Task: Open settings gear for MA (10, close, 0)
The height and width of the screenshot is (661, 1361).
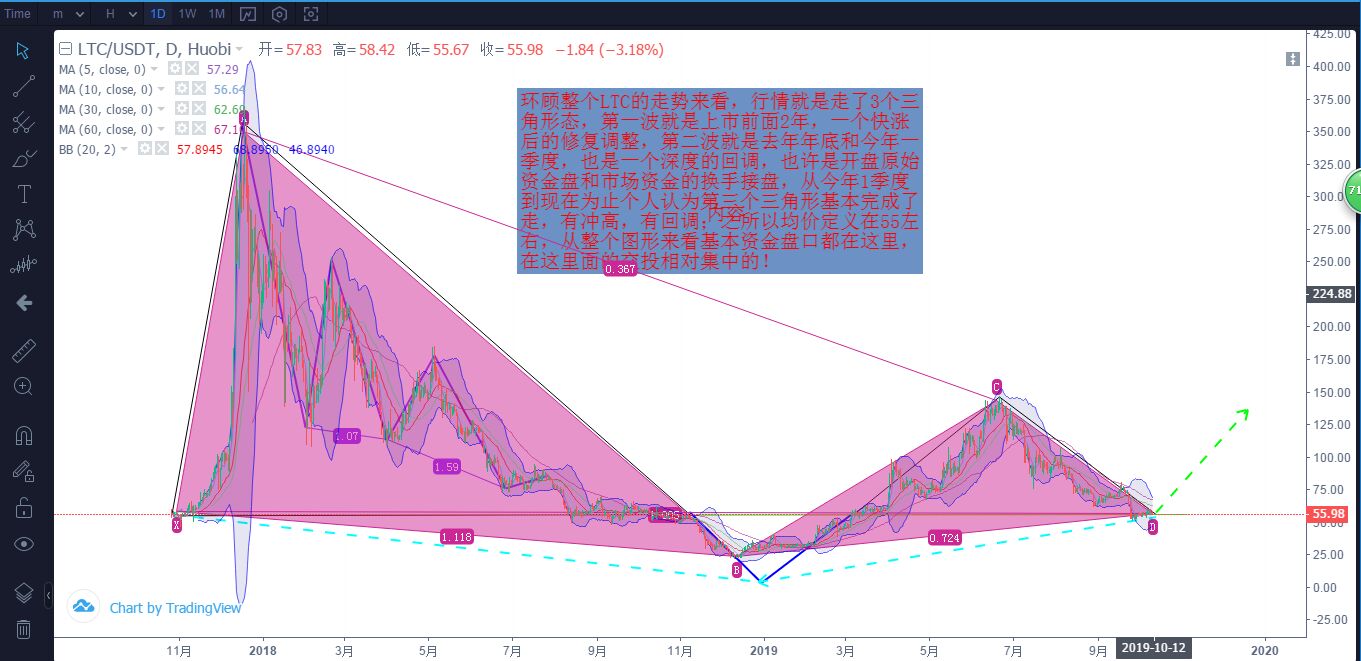Action: (182, 89)
